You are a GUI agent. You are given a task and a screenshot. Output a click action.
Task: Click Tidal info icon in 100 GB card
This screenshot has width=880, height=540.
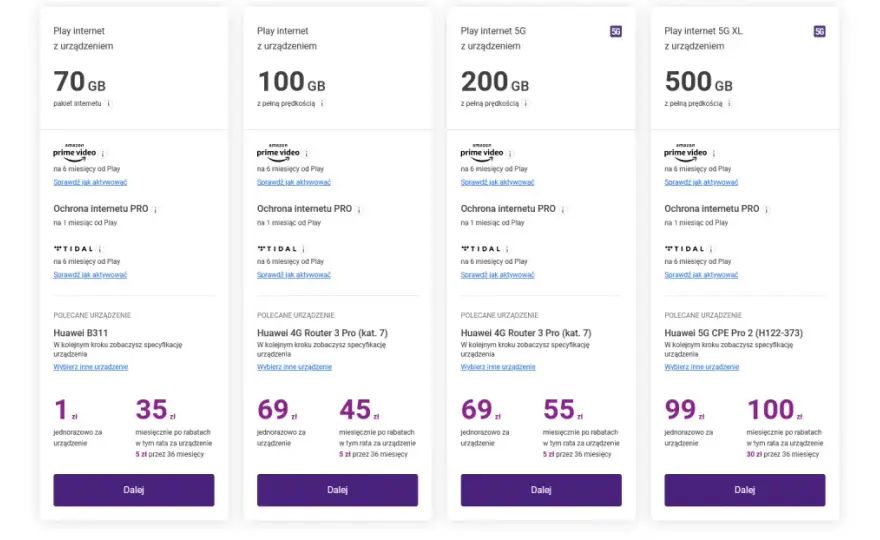tap(304, 249)
